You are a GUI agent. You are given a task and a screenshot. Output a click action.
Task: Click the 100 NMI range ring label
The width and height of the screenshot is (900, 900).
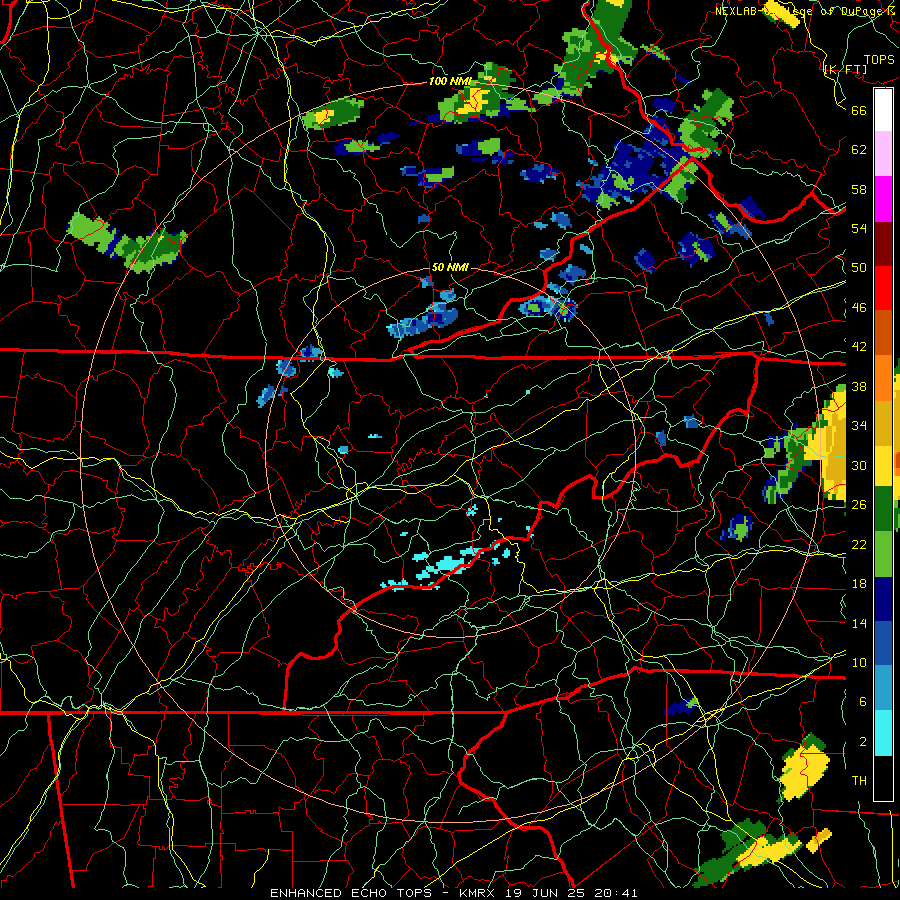(449, 81)
